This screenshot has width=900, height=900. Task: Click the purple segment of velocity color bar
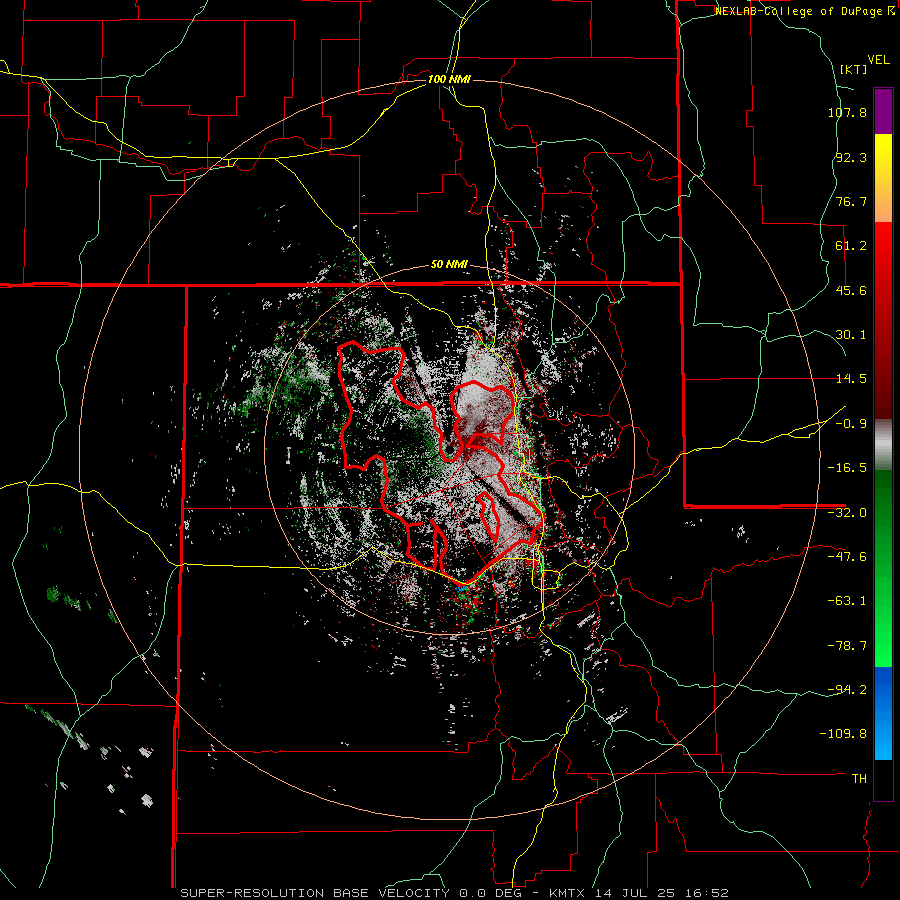883,112
